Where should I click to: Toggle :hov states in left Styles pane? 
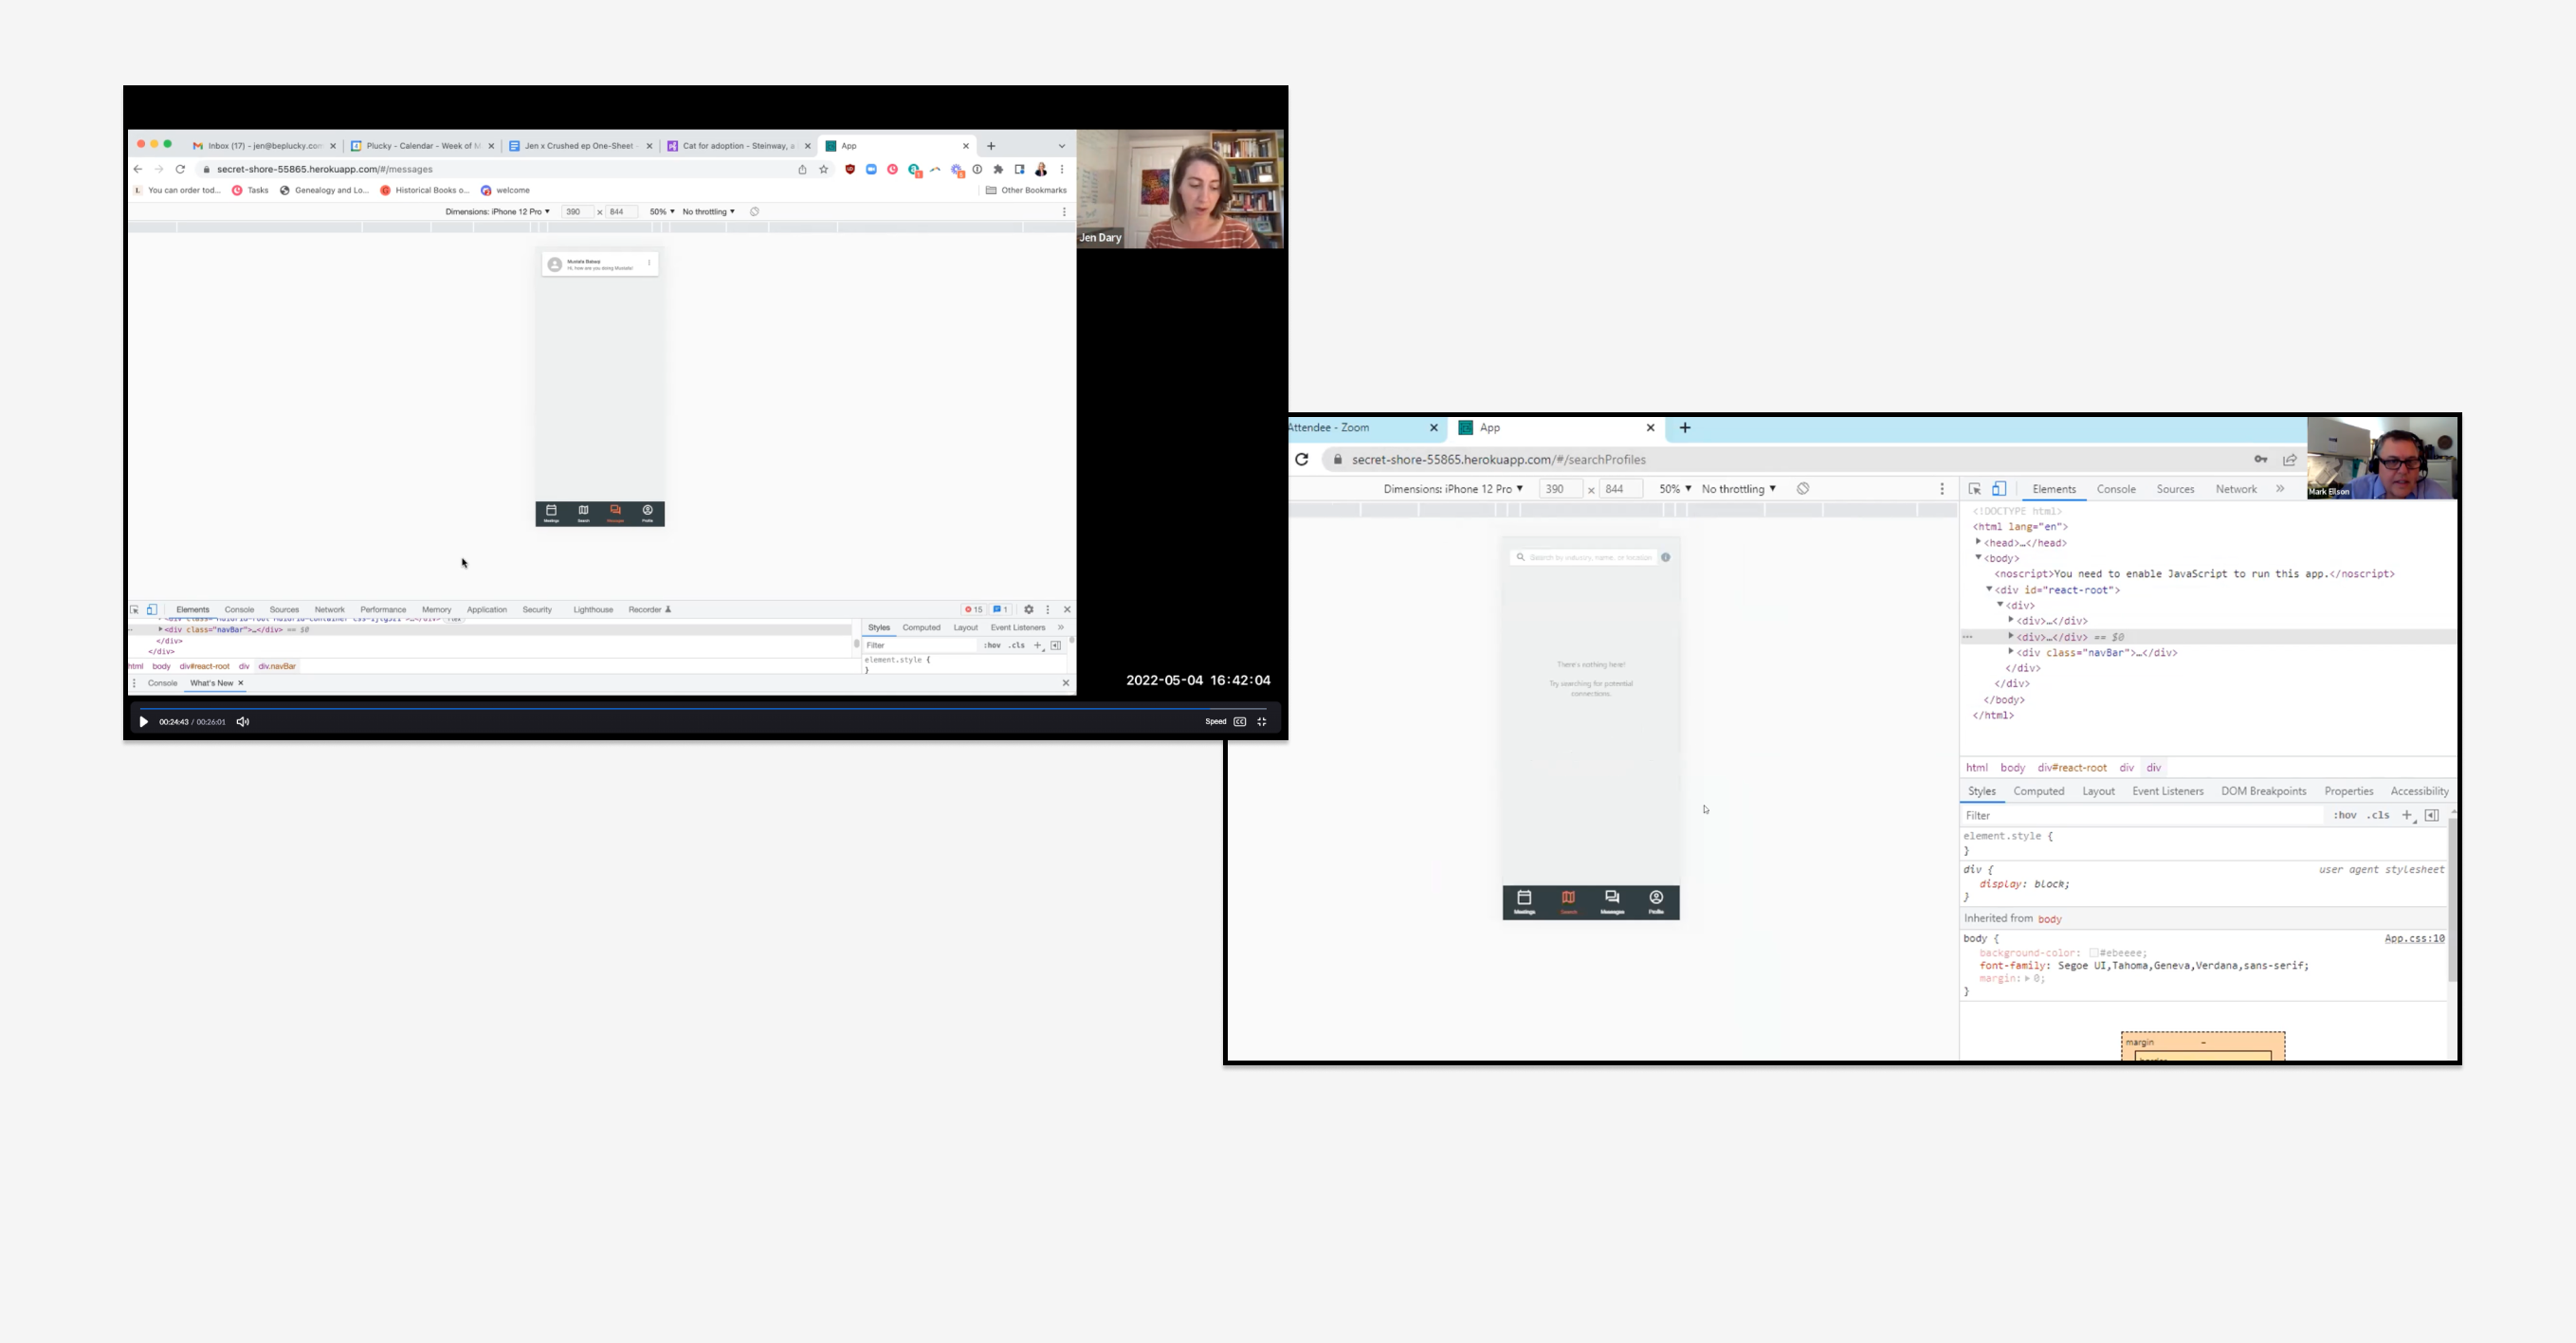[x=992, y=646]
